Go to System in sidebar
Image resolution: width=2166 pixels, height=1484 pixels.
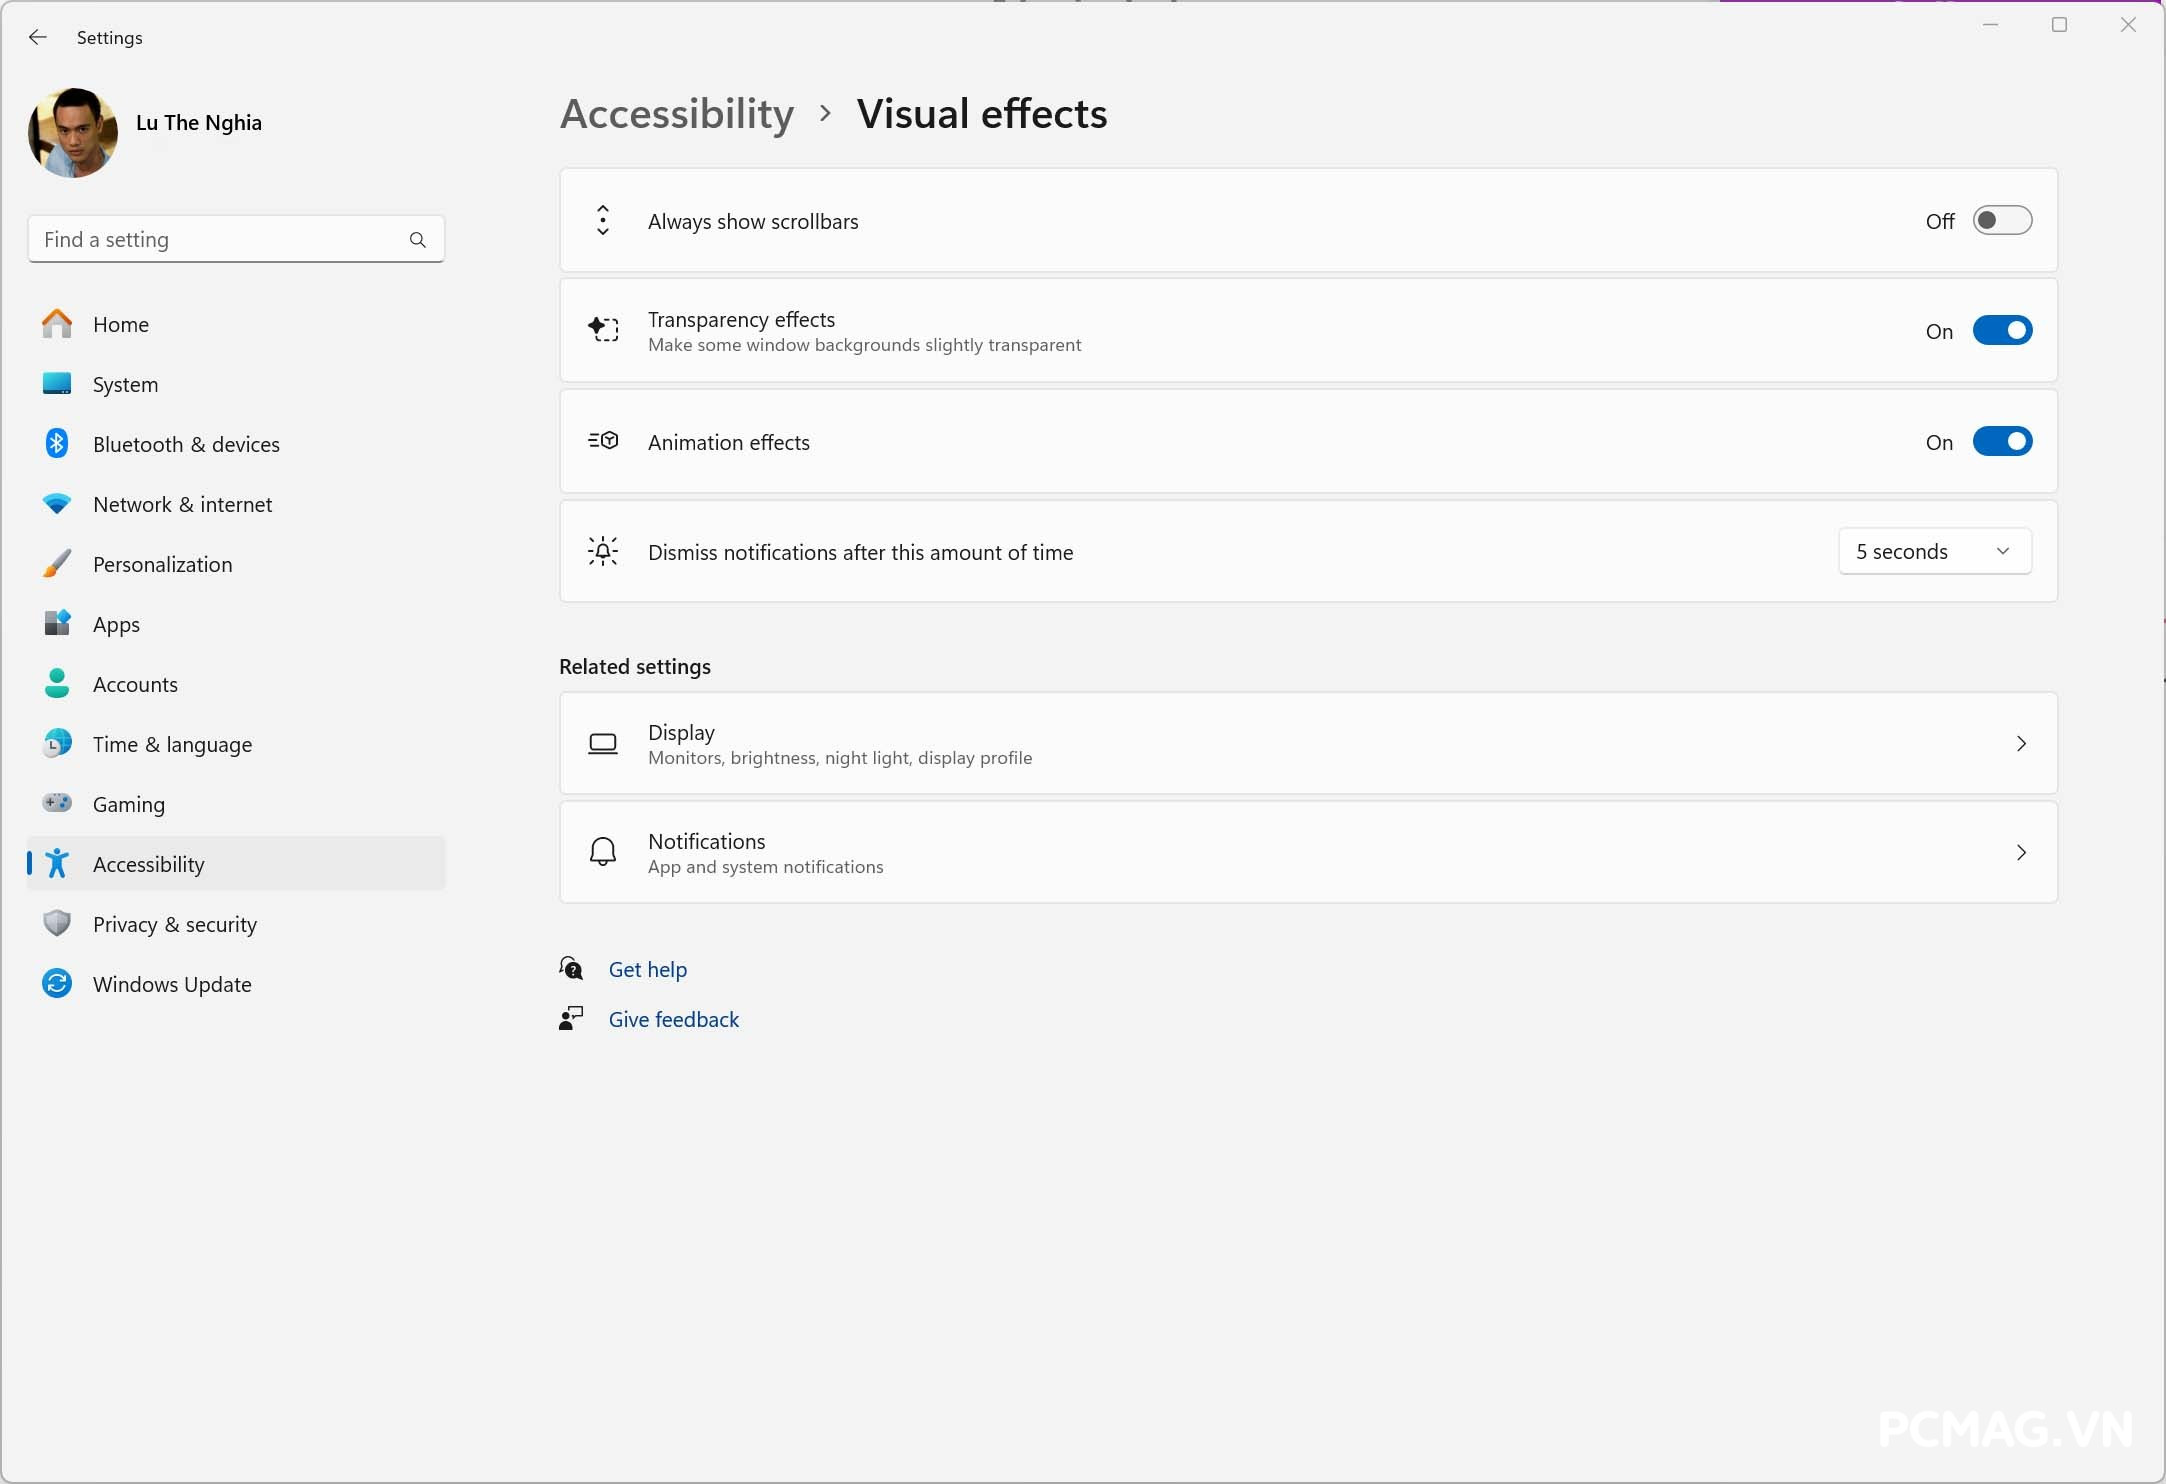click(125, 385)
